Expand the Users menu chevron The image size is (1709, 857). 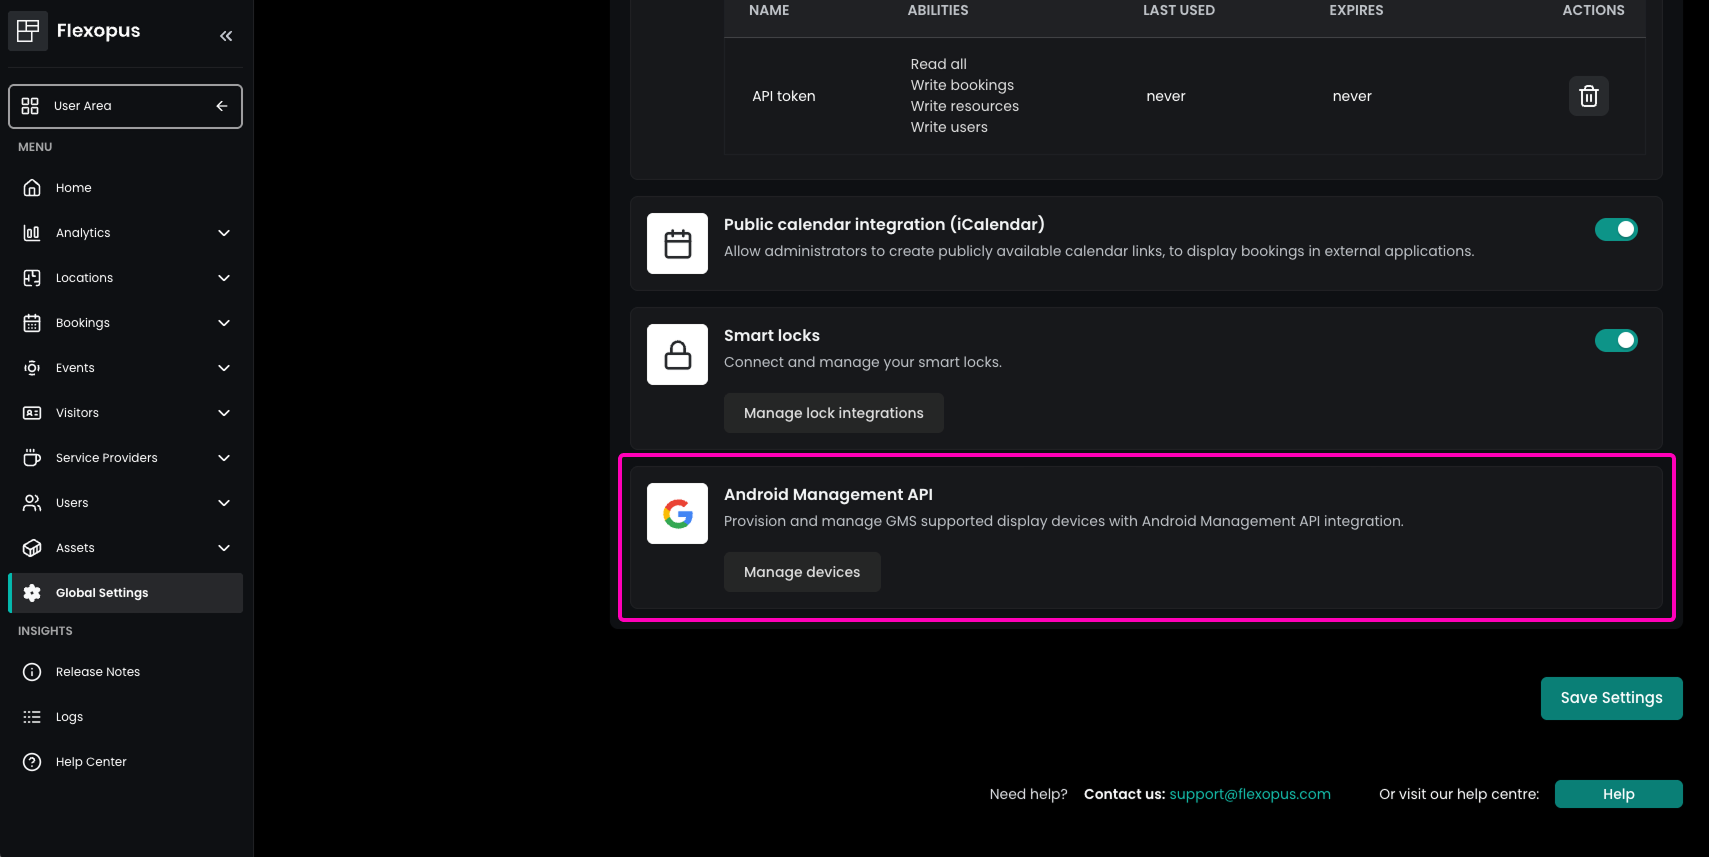(224, 503)
